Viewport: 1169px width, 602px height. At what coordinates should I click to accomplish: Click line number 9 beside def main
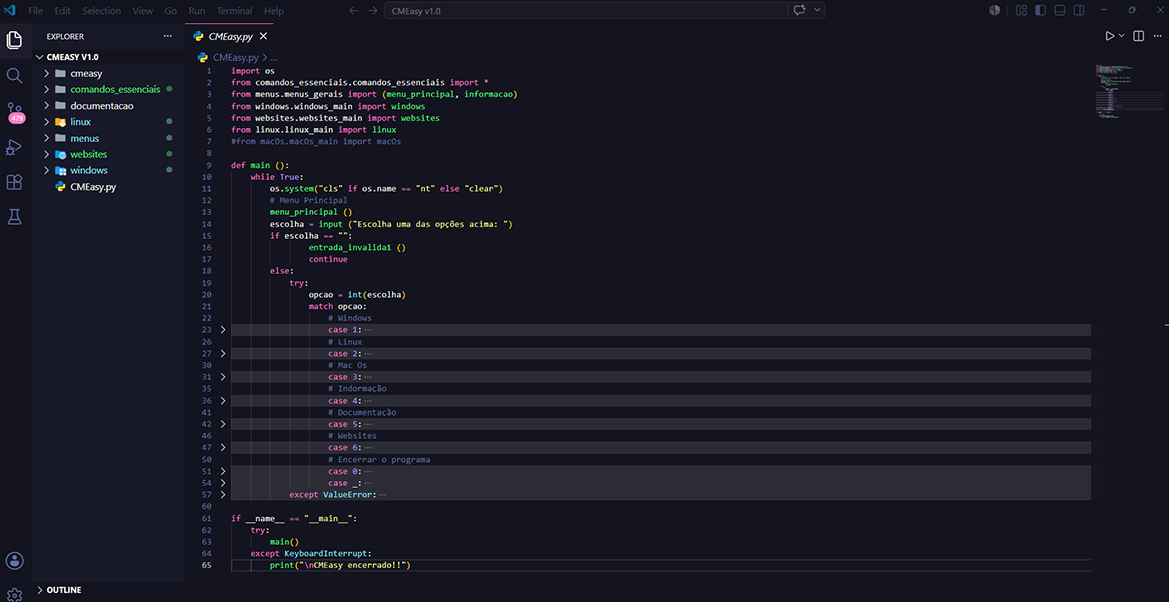[x=209, y=165]
